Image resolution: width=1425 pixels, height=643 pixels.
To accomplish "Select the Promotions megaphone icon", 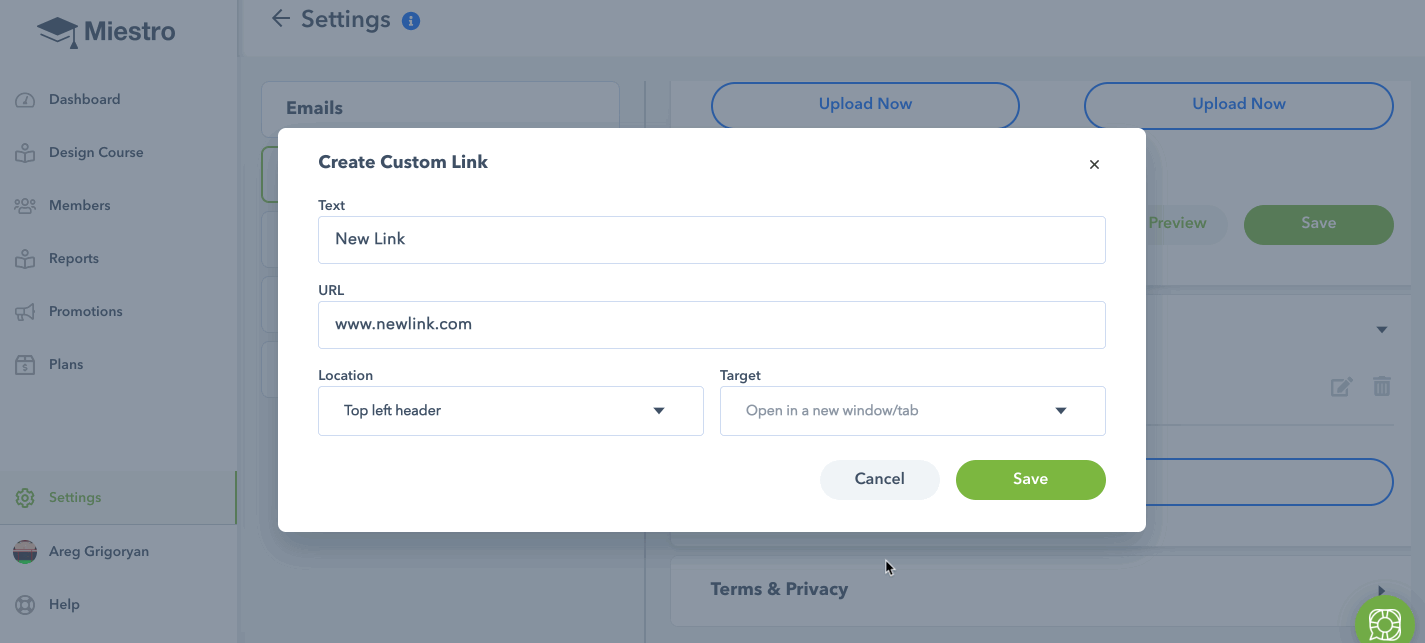I will (x=25, y=312).
